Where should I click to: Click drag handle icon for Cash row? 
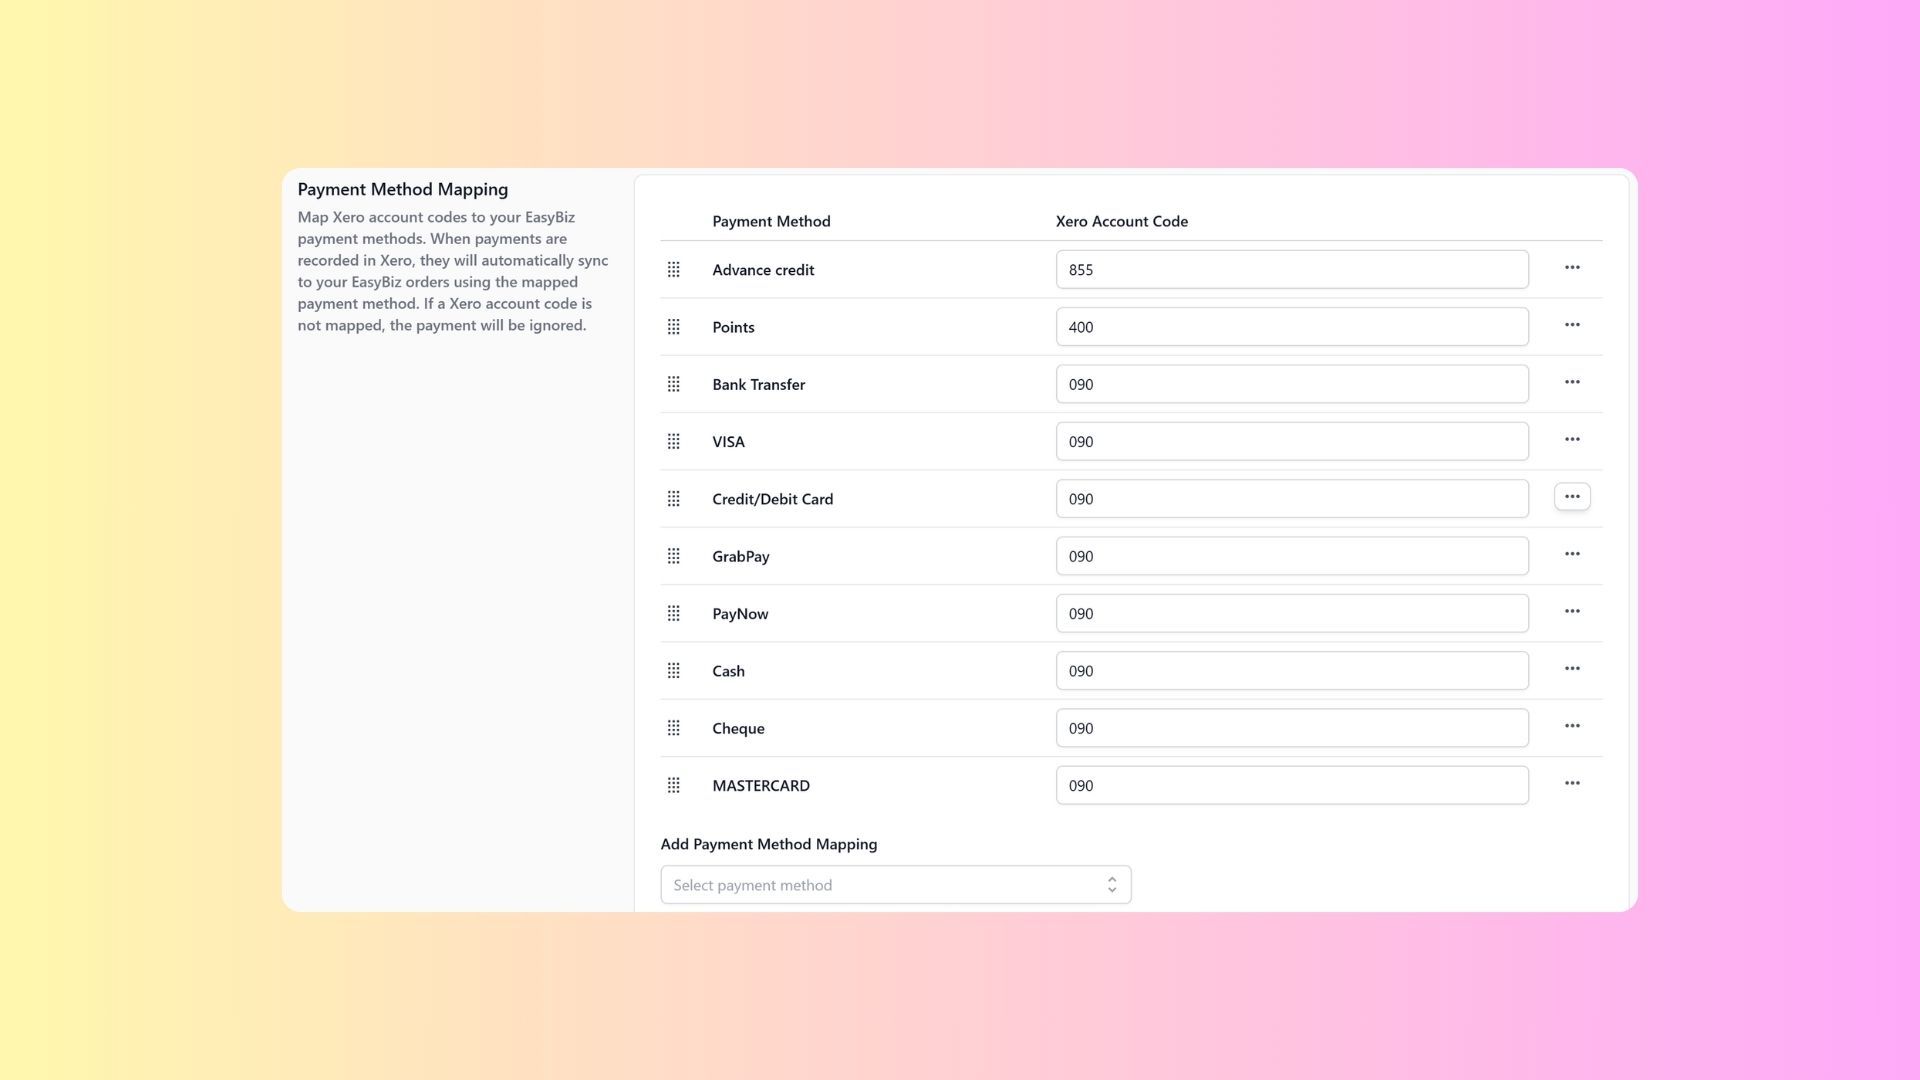(x=673, y=671)
